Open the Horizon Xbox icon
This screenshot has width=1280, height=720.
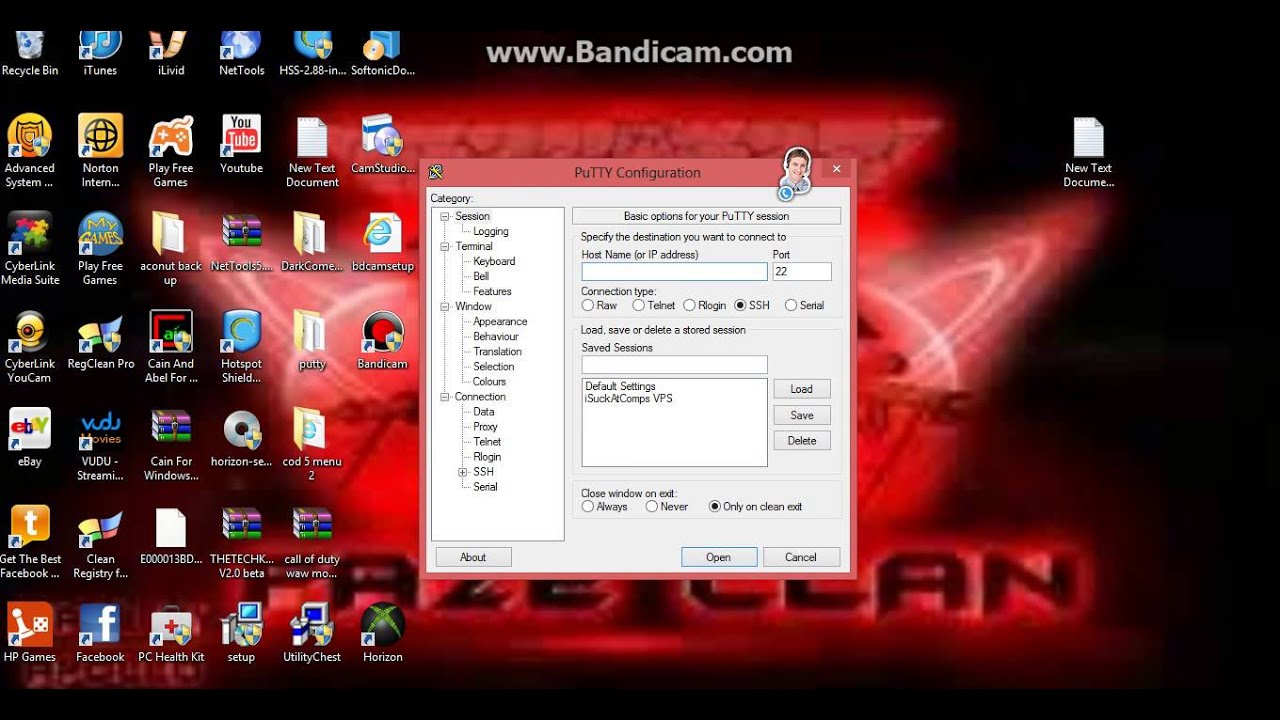pyautogui.click(x=382, y=634)
